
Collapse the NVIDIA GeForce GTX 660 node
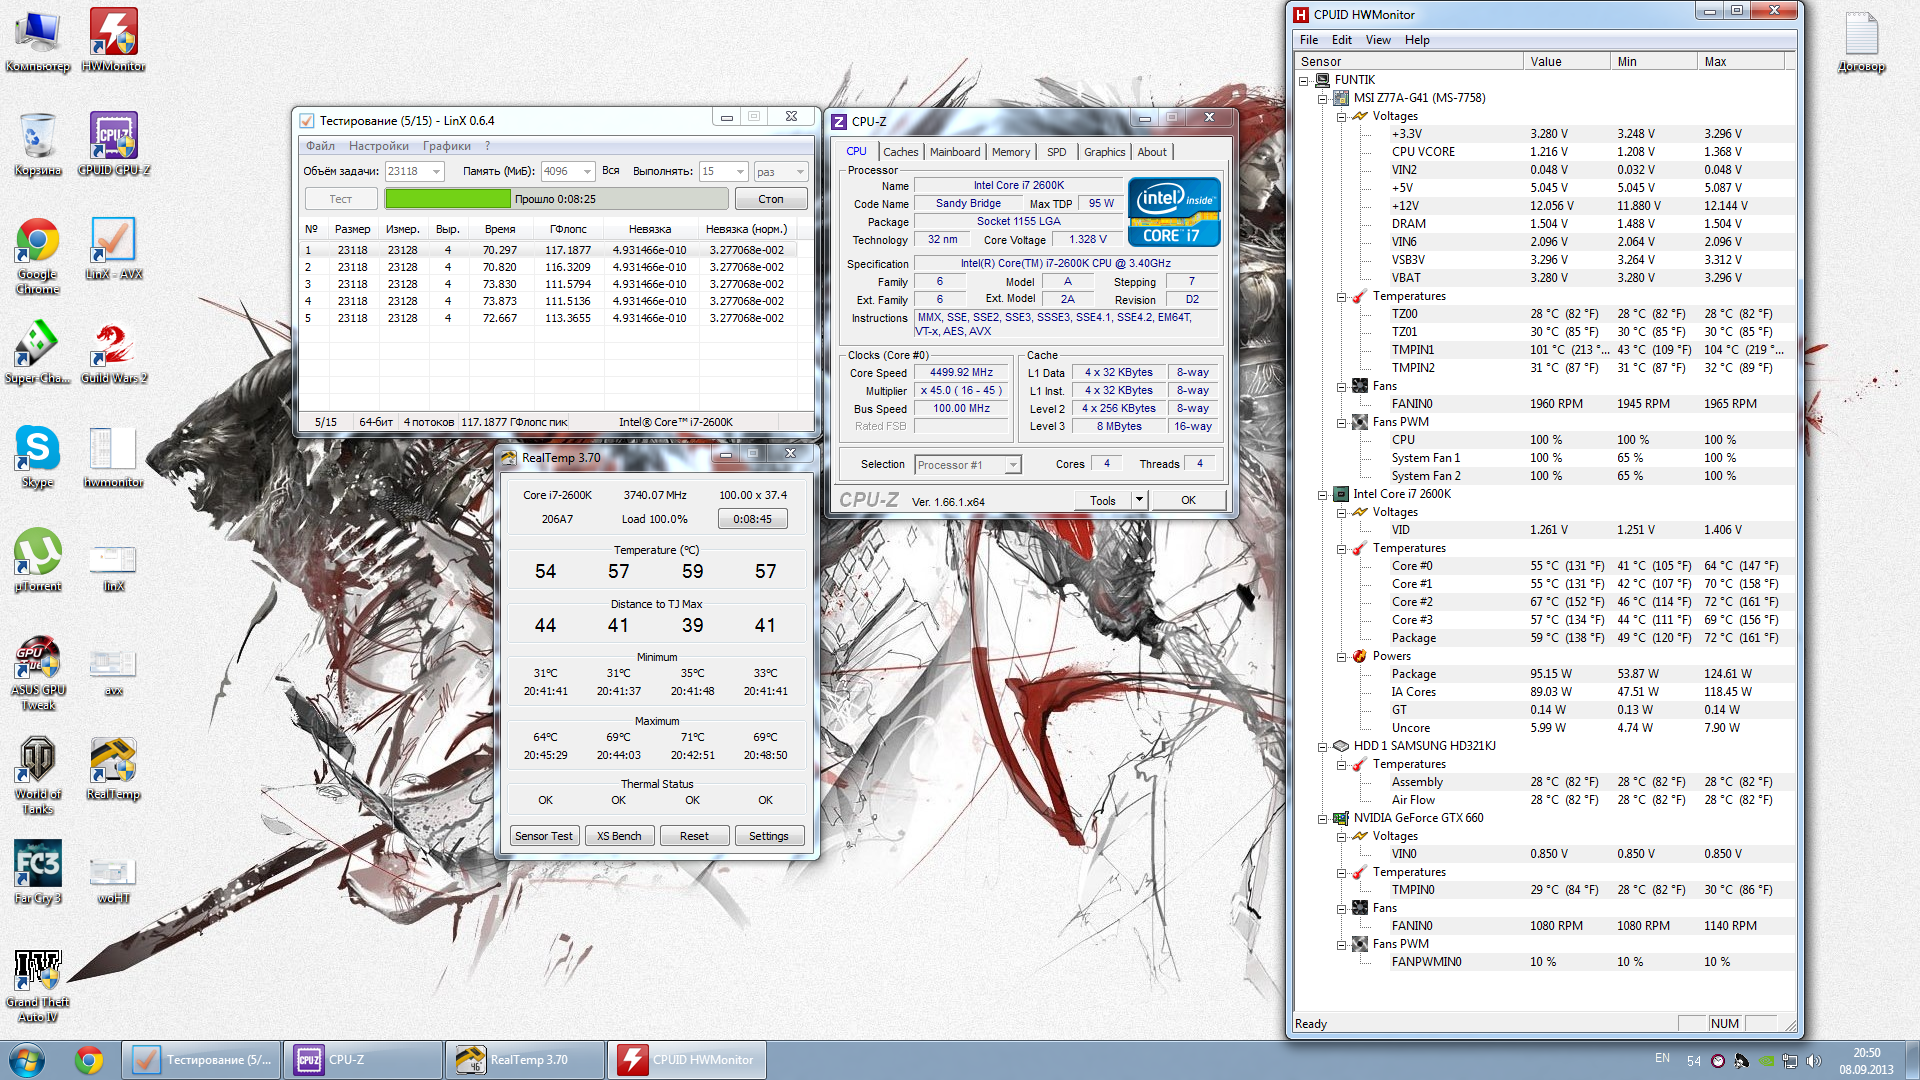pos(1322,818)
